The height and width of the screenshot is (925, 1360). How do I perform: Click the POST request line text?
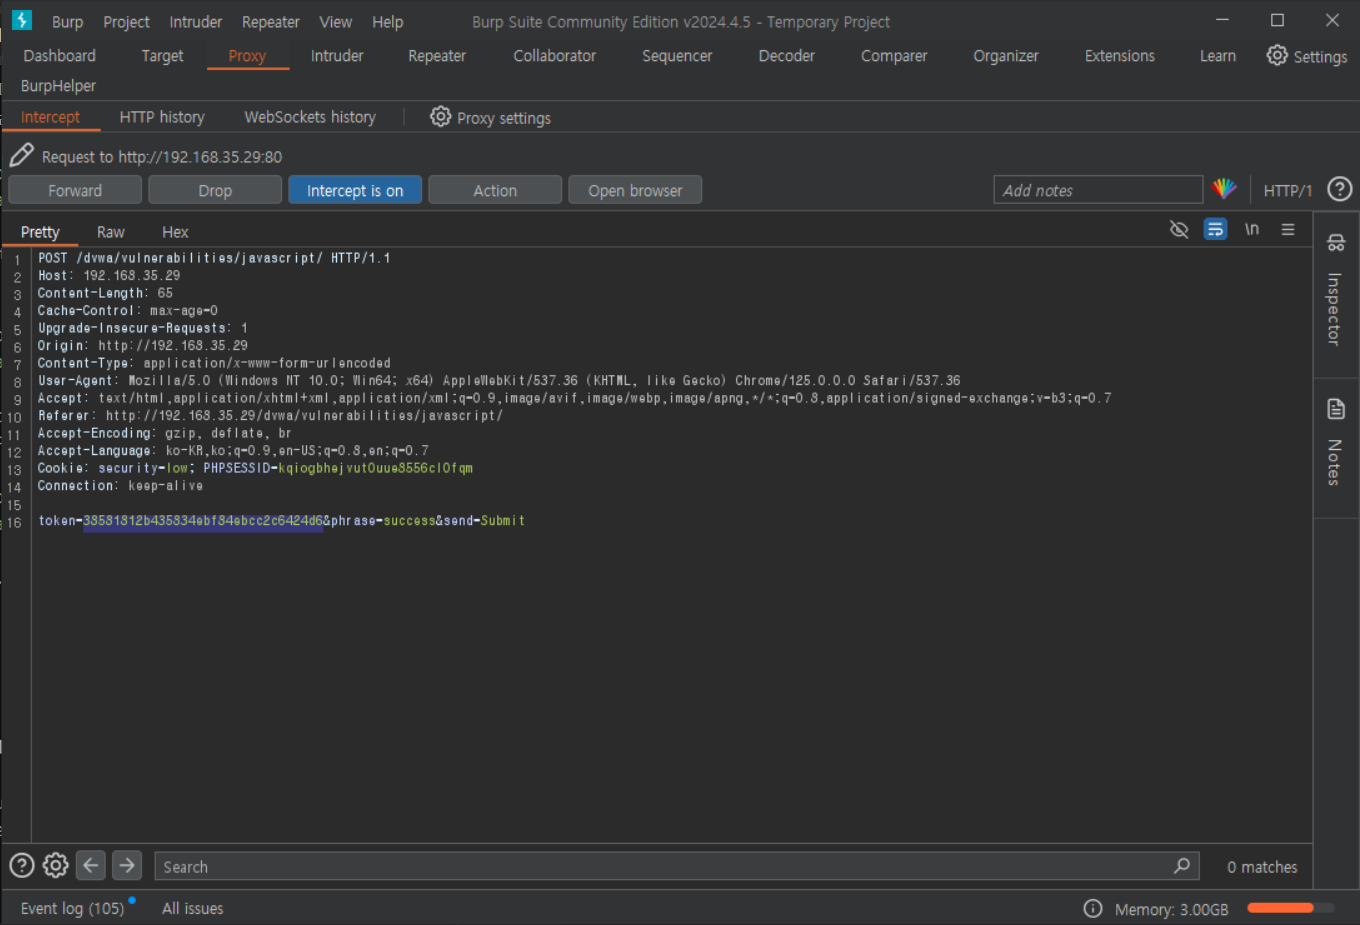click(x=214, y=258)
